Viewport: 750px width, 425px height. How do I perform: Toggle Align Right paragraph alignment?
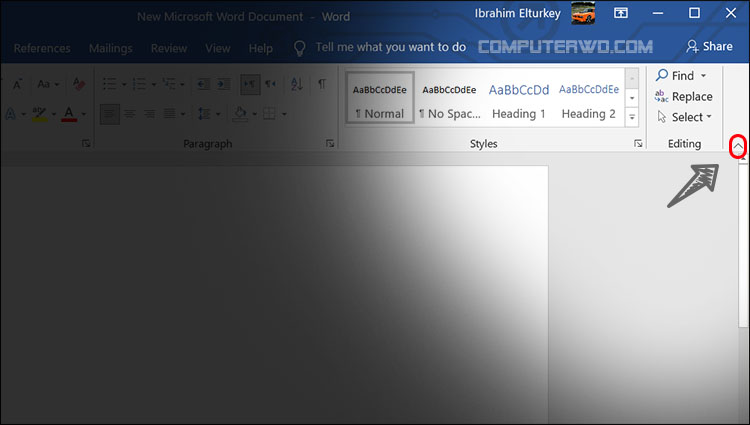coord(149,114)
